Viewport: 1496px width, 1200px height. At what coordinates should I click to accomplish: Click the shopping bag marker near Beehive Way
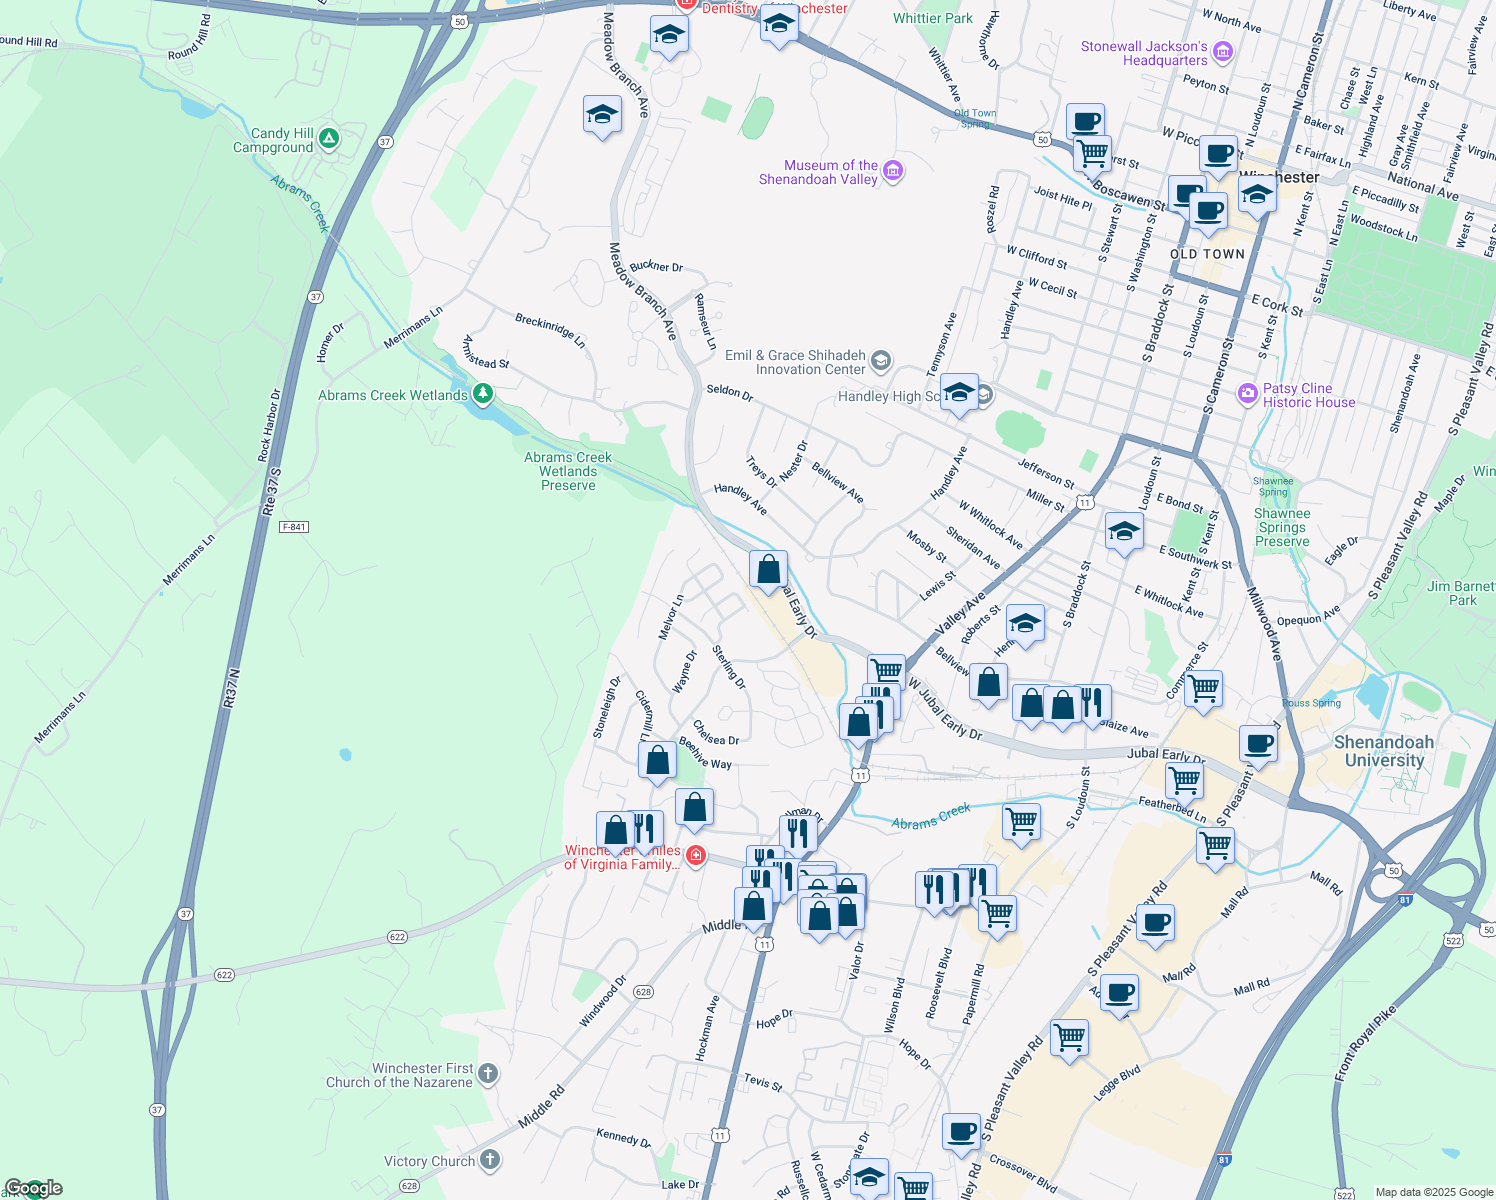pos(657,761)
